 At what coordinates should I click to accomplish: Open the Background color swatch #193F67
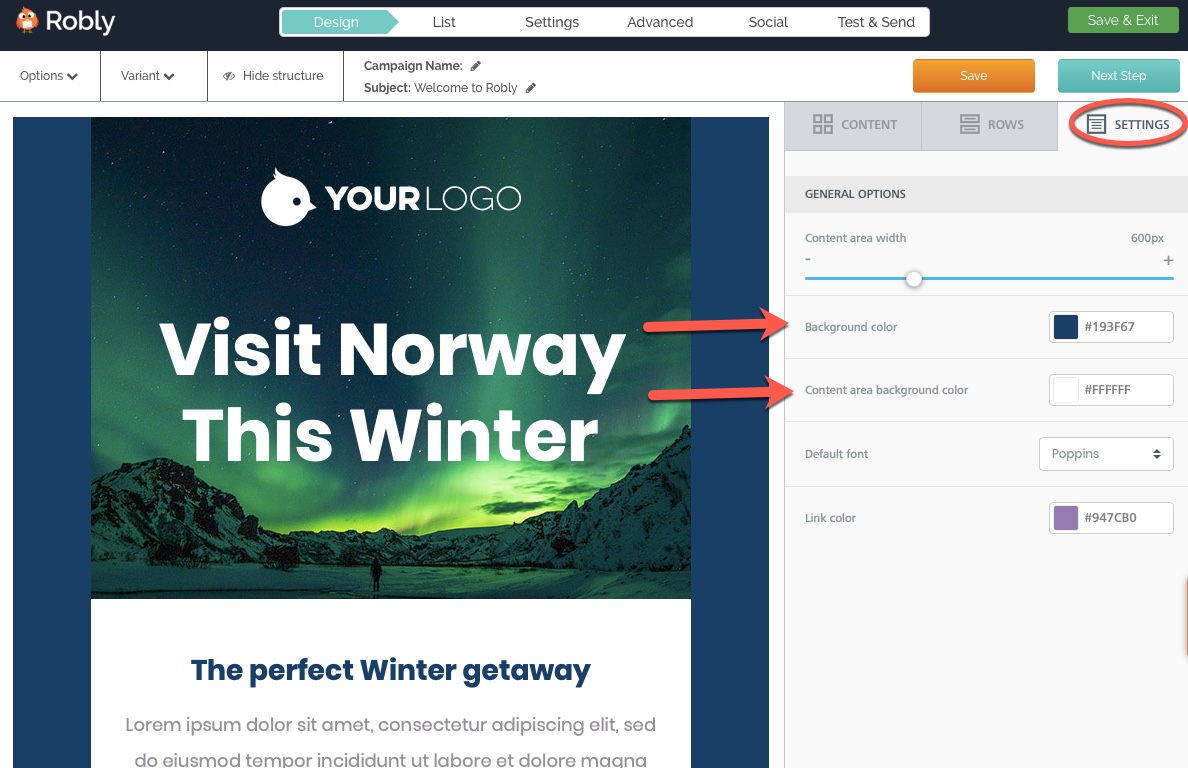(x=1066, y=327)
